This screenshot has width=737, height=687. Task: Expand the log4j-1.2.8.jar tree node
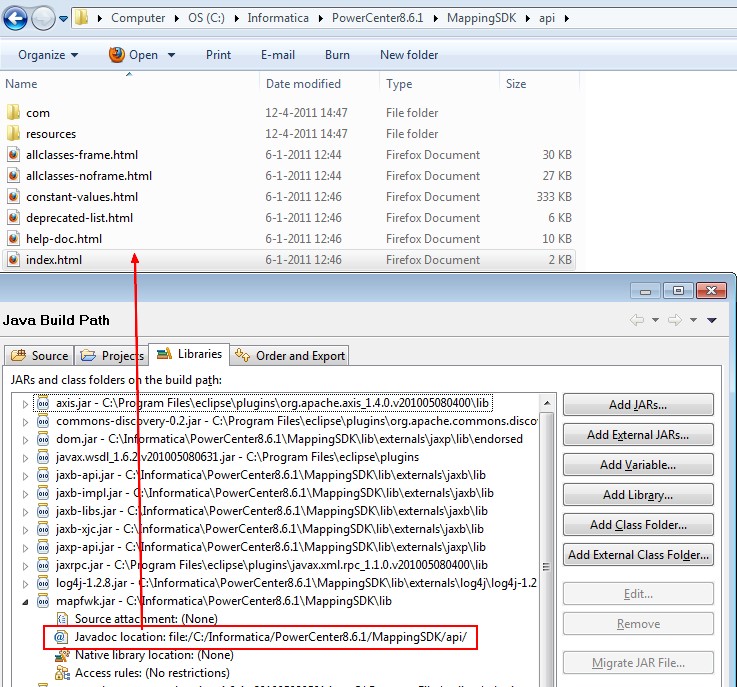tap(26, 583)
